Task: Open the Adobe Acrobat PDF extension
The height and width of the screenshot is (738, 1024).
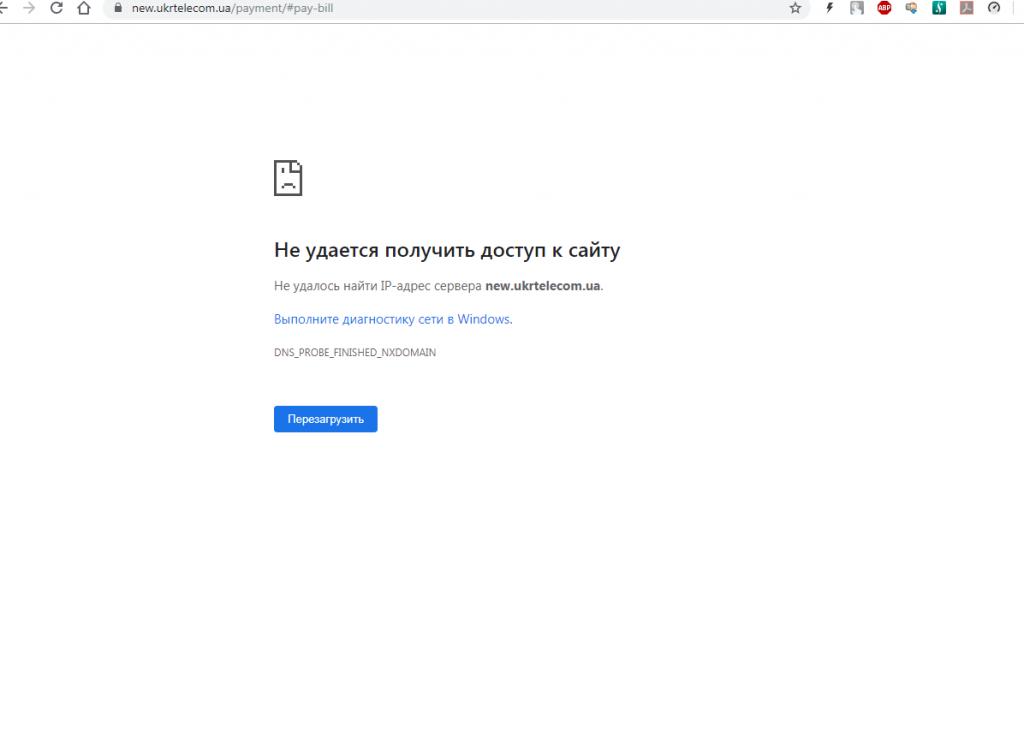Action: tap(966, 8)
